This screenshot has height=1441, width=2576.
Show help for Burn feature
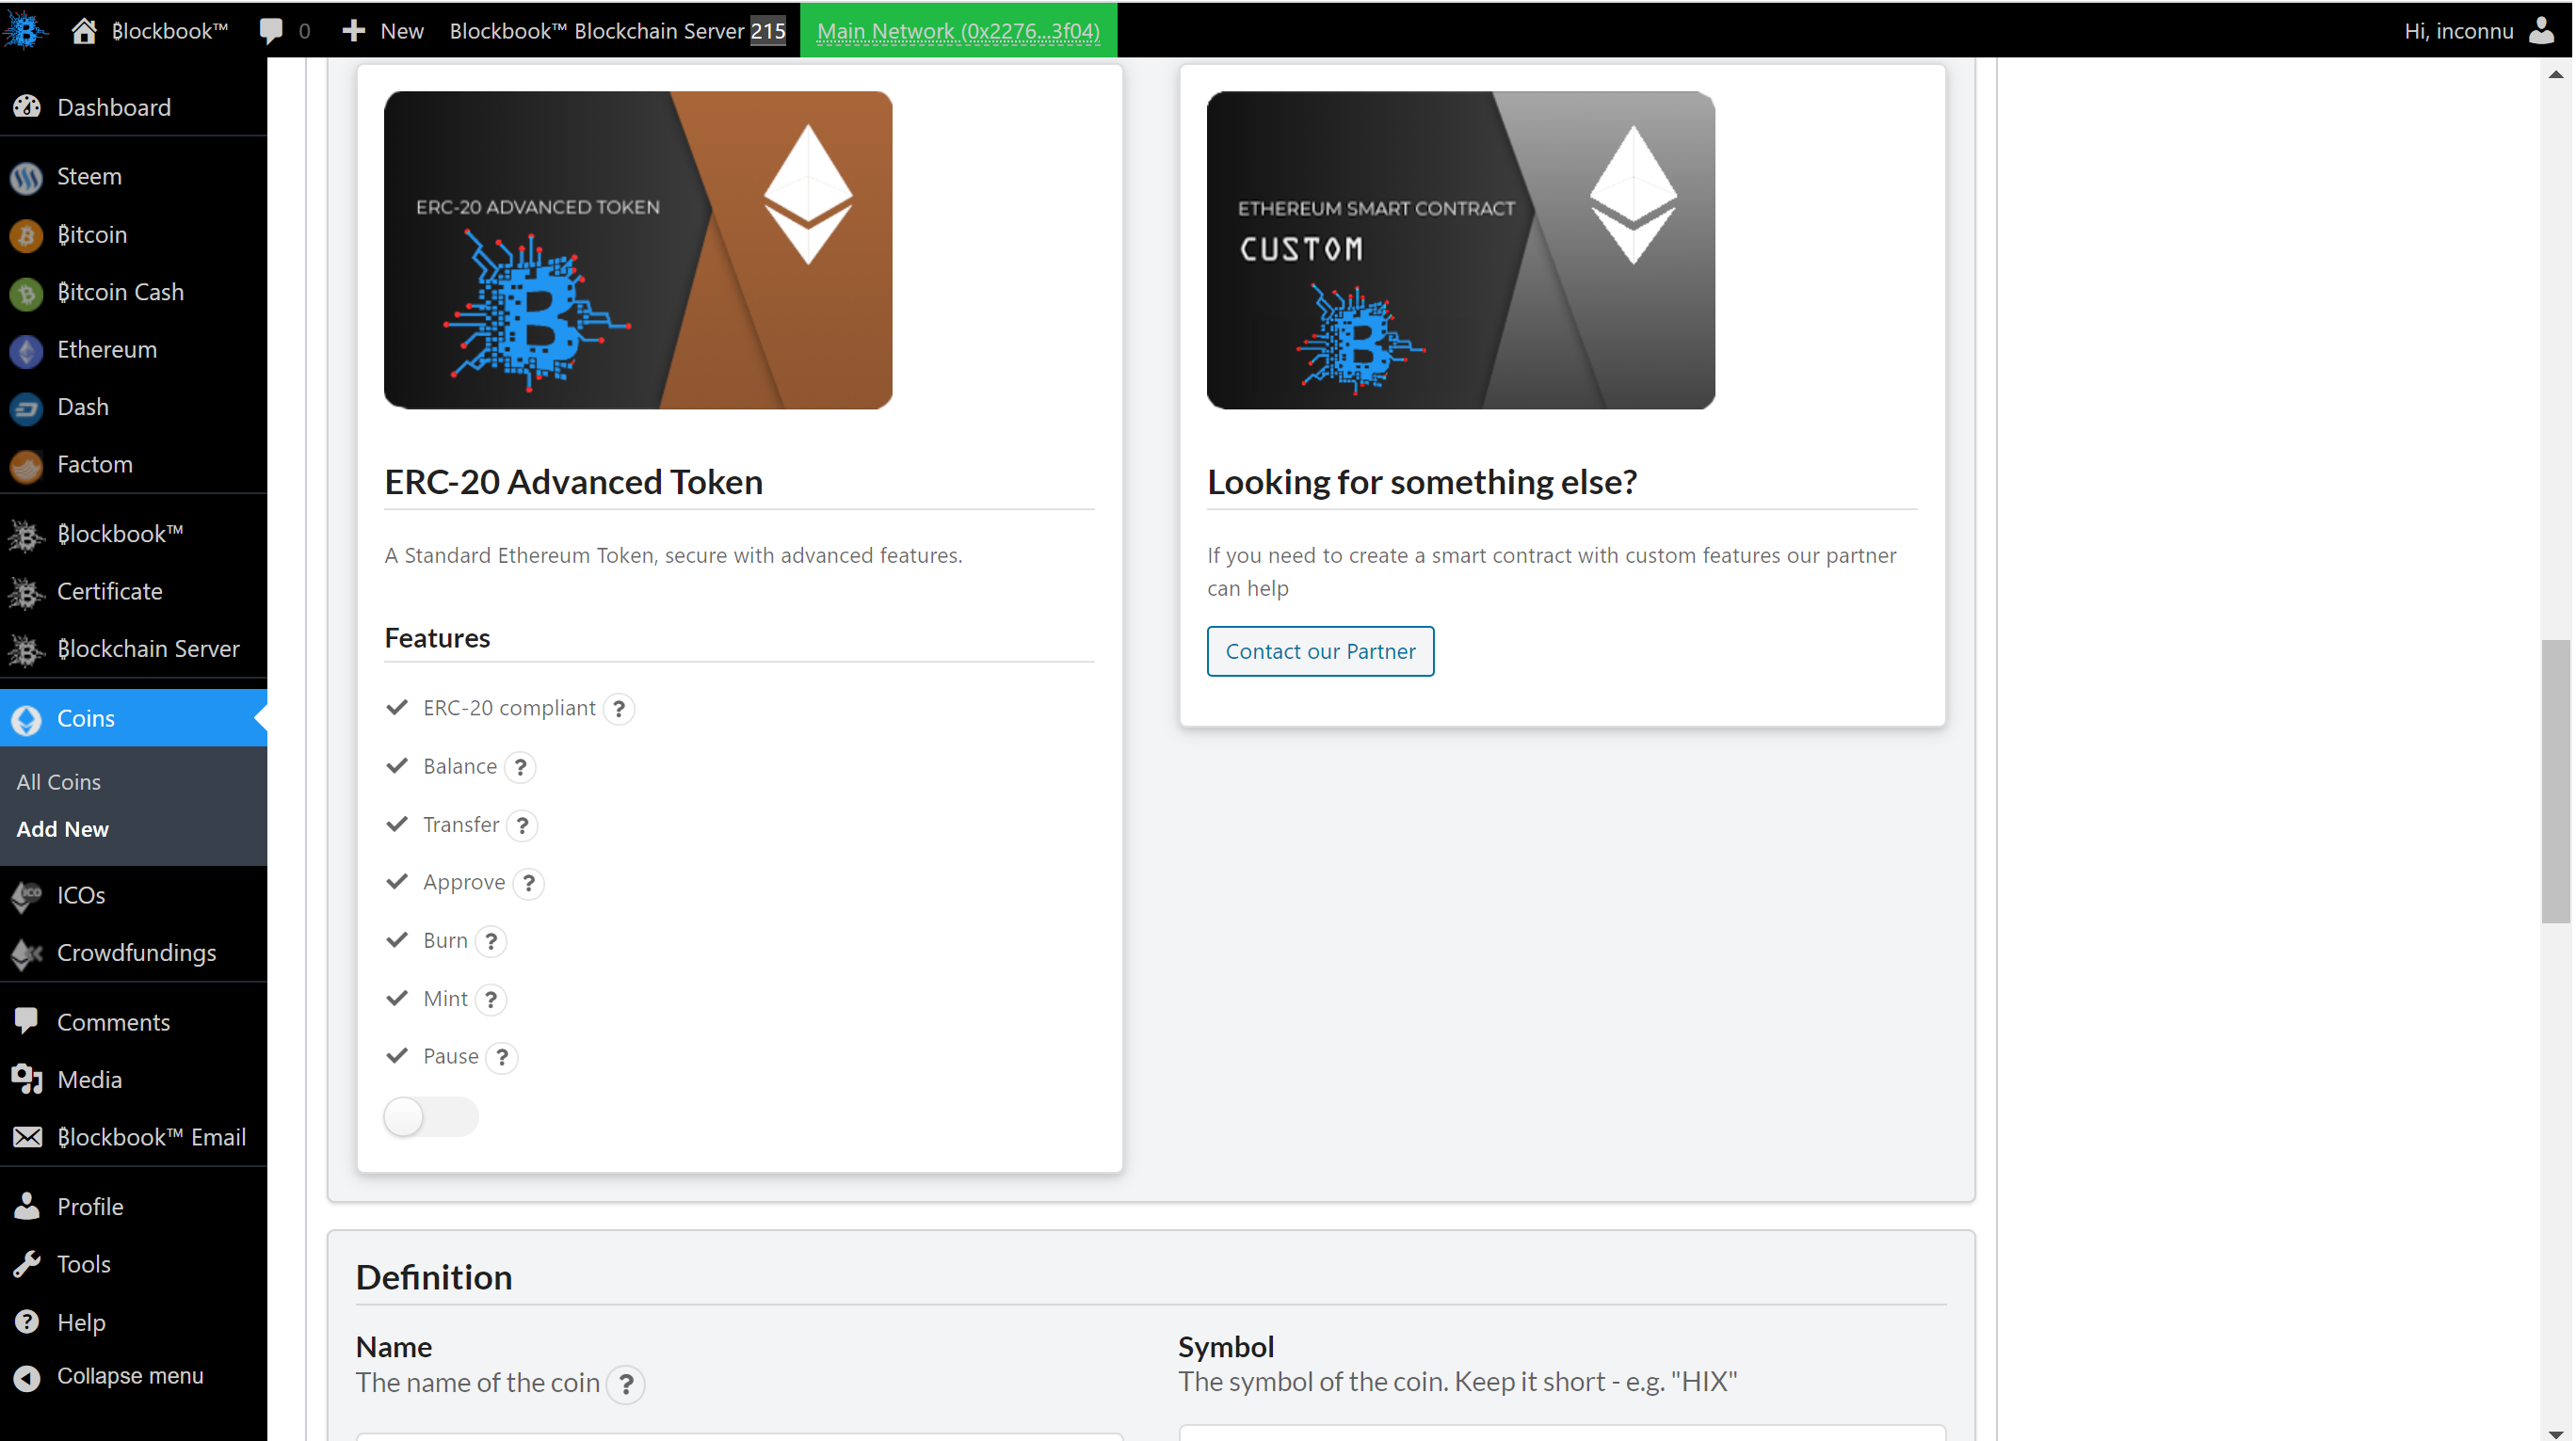(x=491, y=941)
